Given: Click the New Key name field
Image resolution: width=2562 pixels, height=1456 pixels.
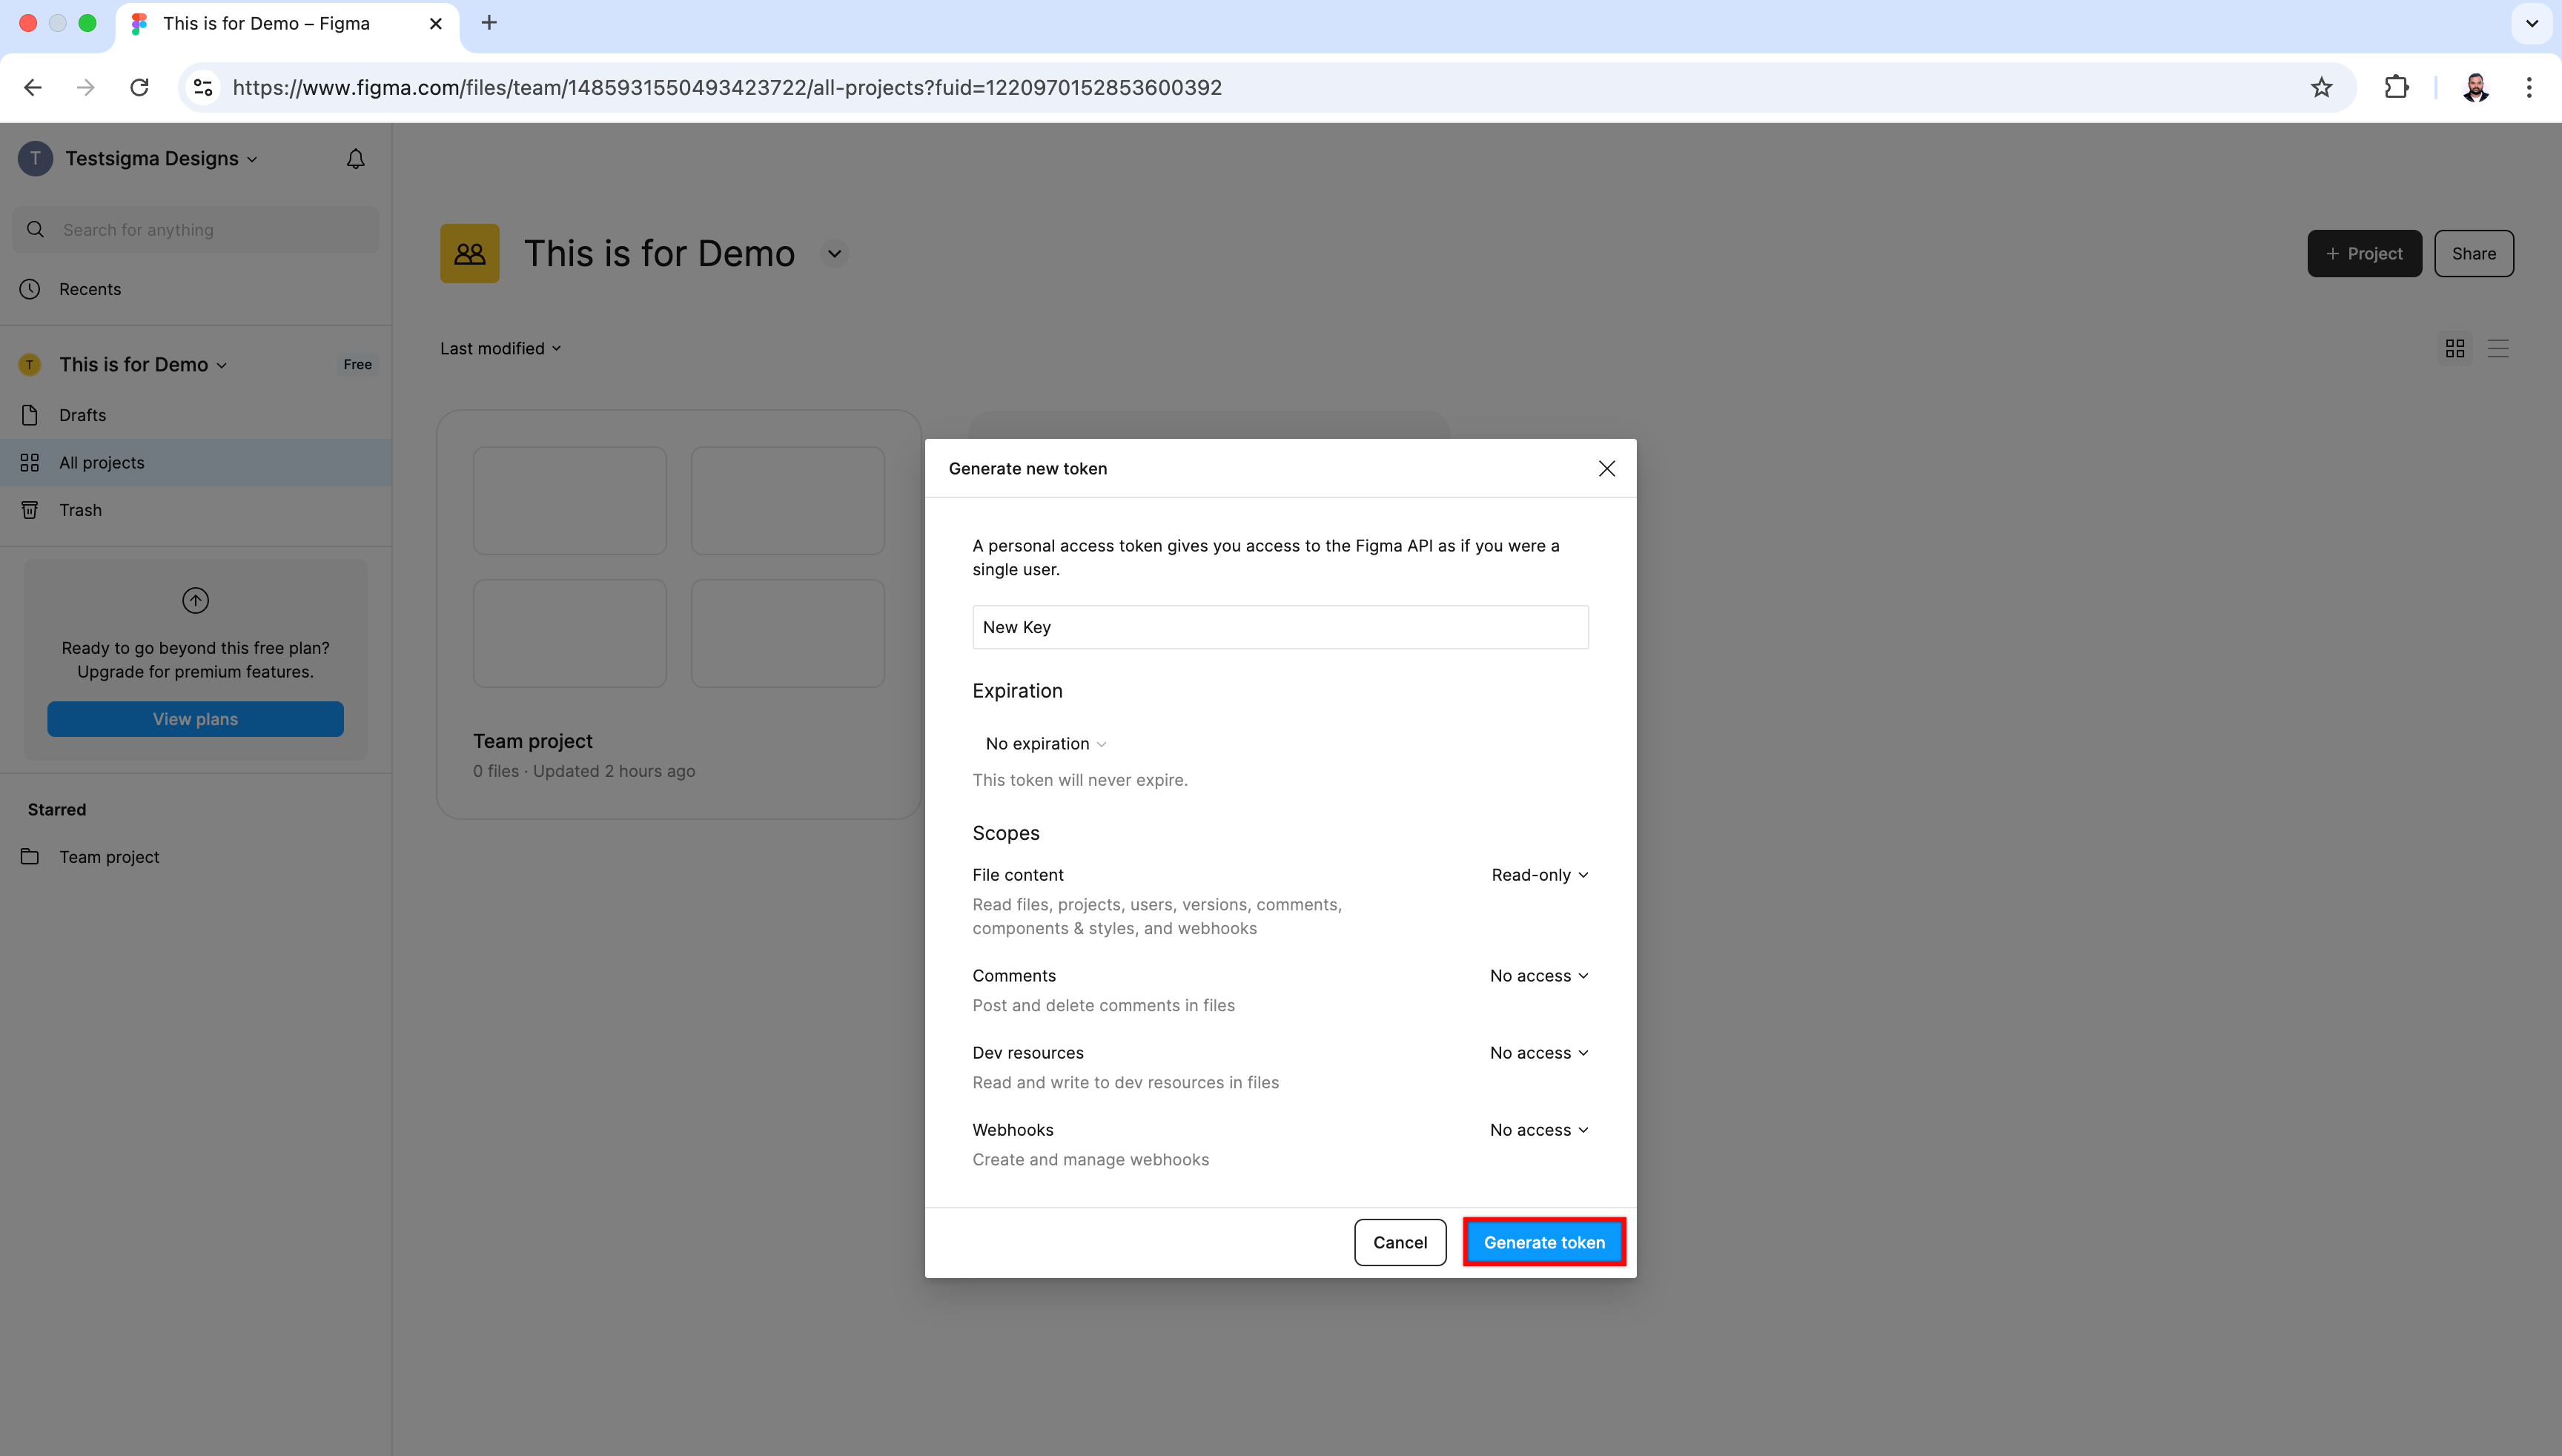Looking at the screenshot, I should coord(1279,627).
